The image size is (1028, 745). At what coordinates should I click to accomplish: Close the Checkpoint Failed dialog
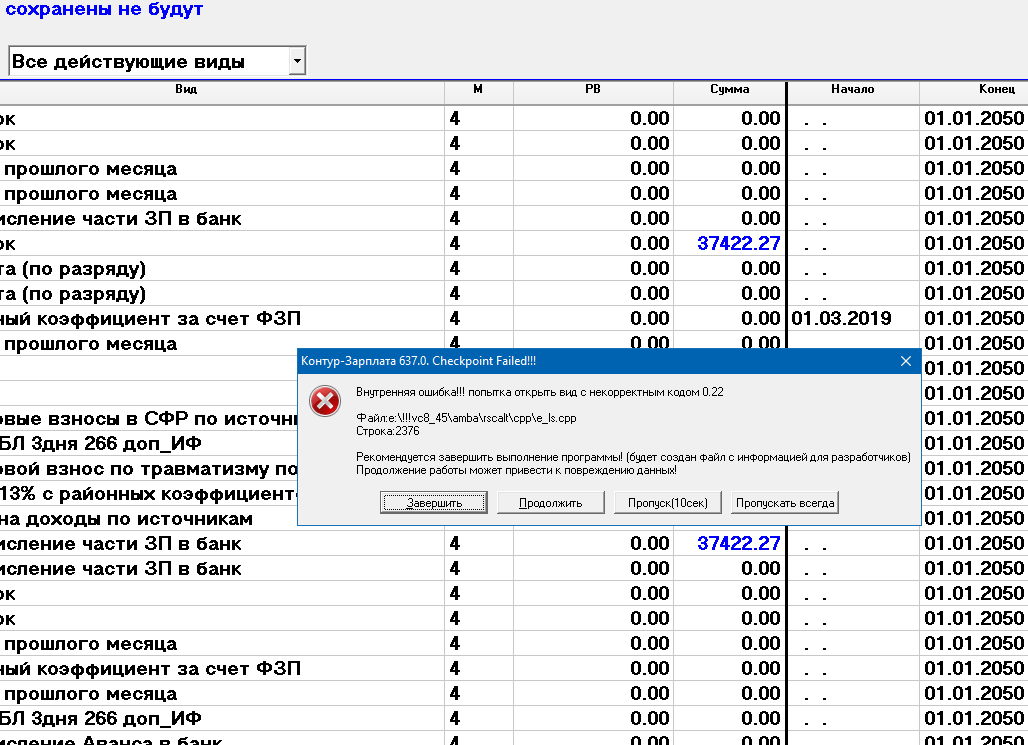906,360
